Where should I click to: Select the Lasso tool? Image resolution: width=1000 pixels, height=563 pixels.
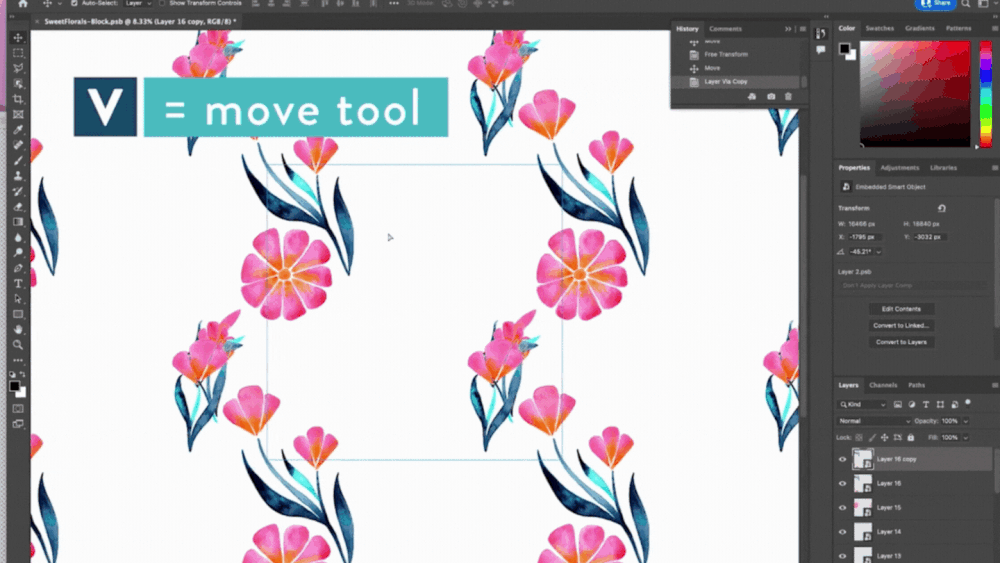coord(18,68)
